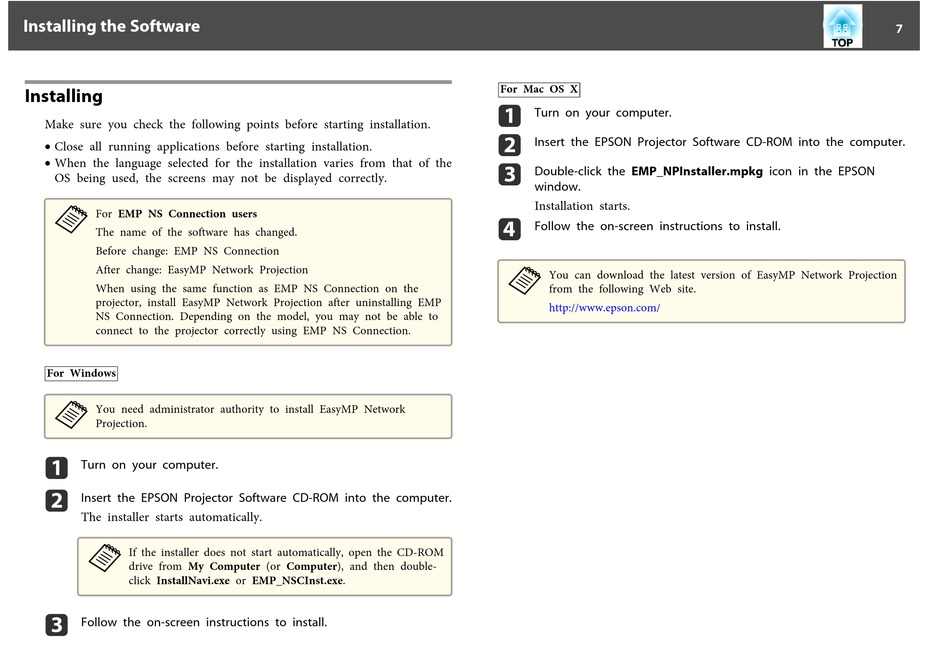Click Windows step "Follow the on-screen instructions to install."

coord(204,622)
